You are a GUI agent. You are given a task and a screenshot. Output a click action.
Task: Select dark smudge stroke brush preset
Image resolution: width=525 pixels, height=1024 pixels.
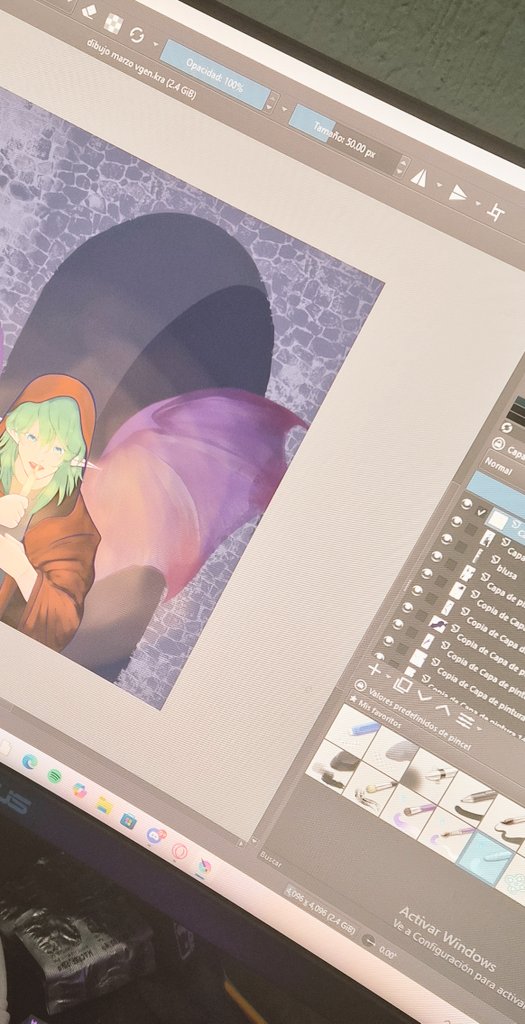335,766
